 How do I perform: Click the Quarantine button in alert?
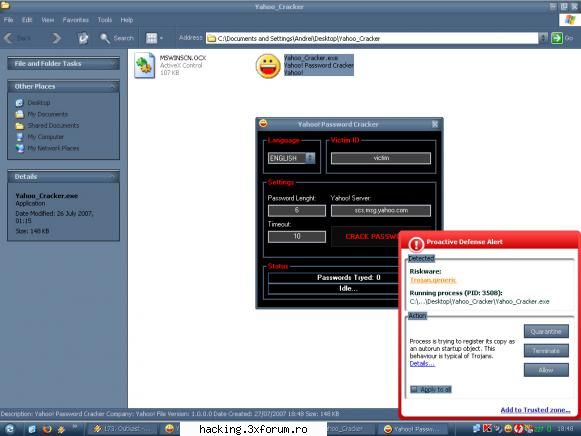point(546,331)
